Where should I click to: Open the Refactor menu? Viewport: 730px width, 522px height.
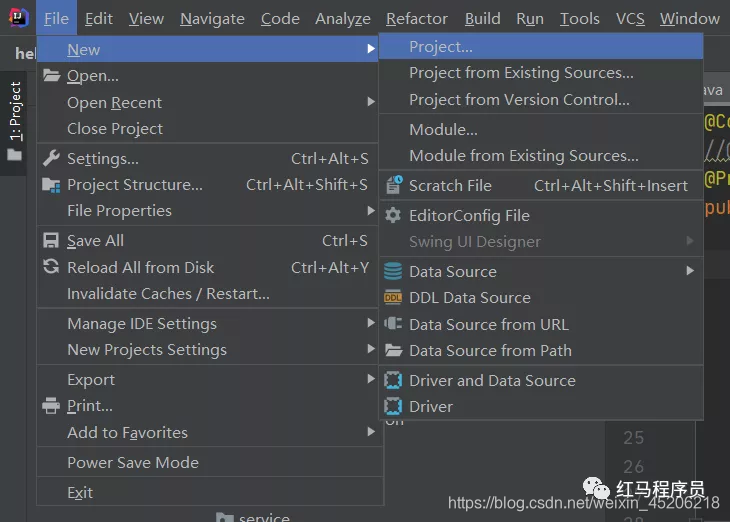tap(417, 19)
